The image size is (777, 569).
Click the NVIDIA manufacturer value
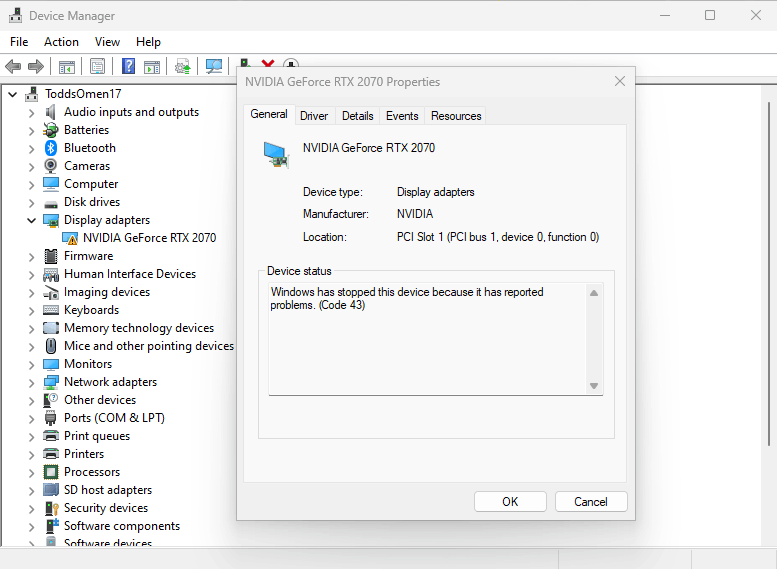point(415,214)
